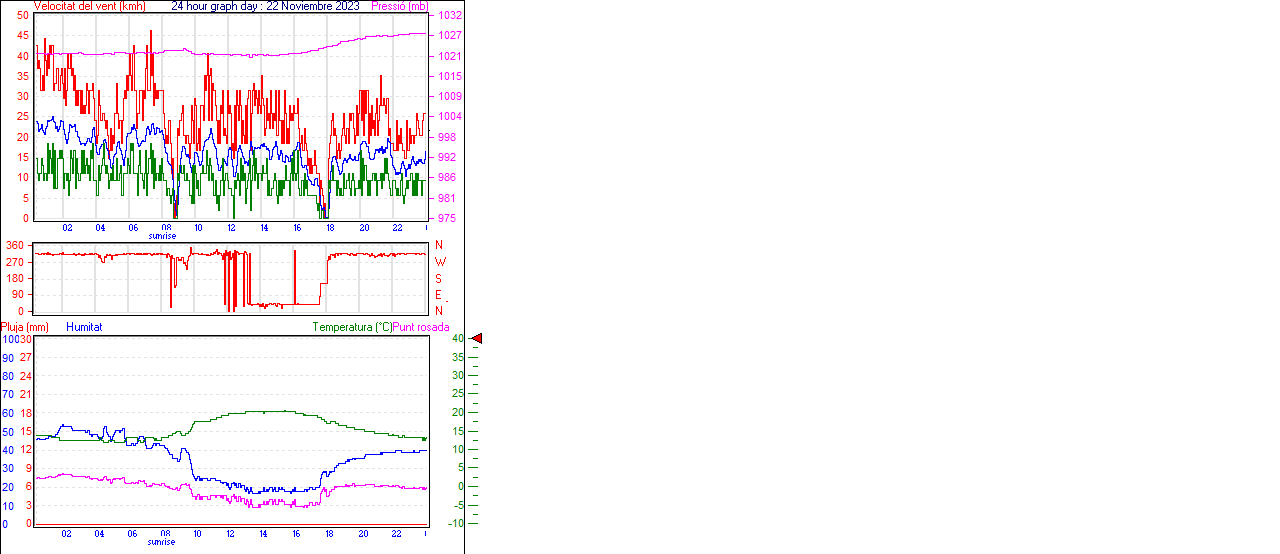
Task: Click the blue 'Humitat' legend label
Action: 84,327
